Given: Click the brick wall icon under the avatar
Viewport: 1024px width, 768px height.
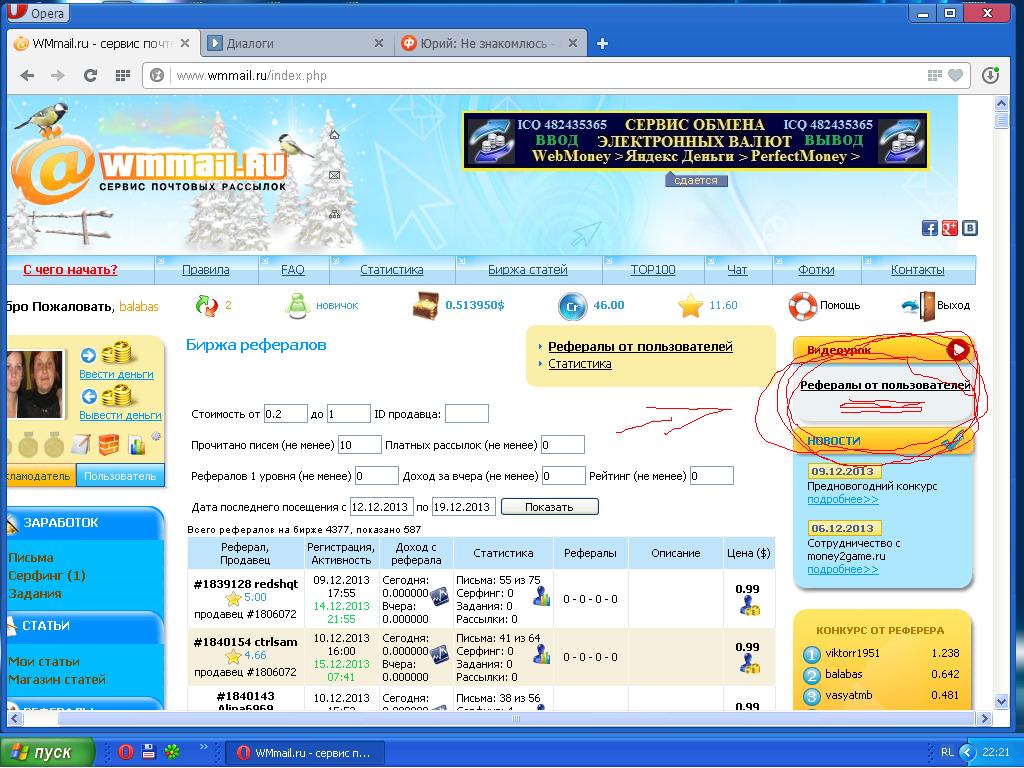Looking at the screenshot, I should click(108, 445).
